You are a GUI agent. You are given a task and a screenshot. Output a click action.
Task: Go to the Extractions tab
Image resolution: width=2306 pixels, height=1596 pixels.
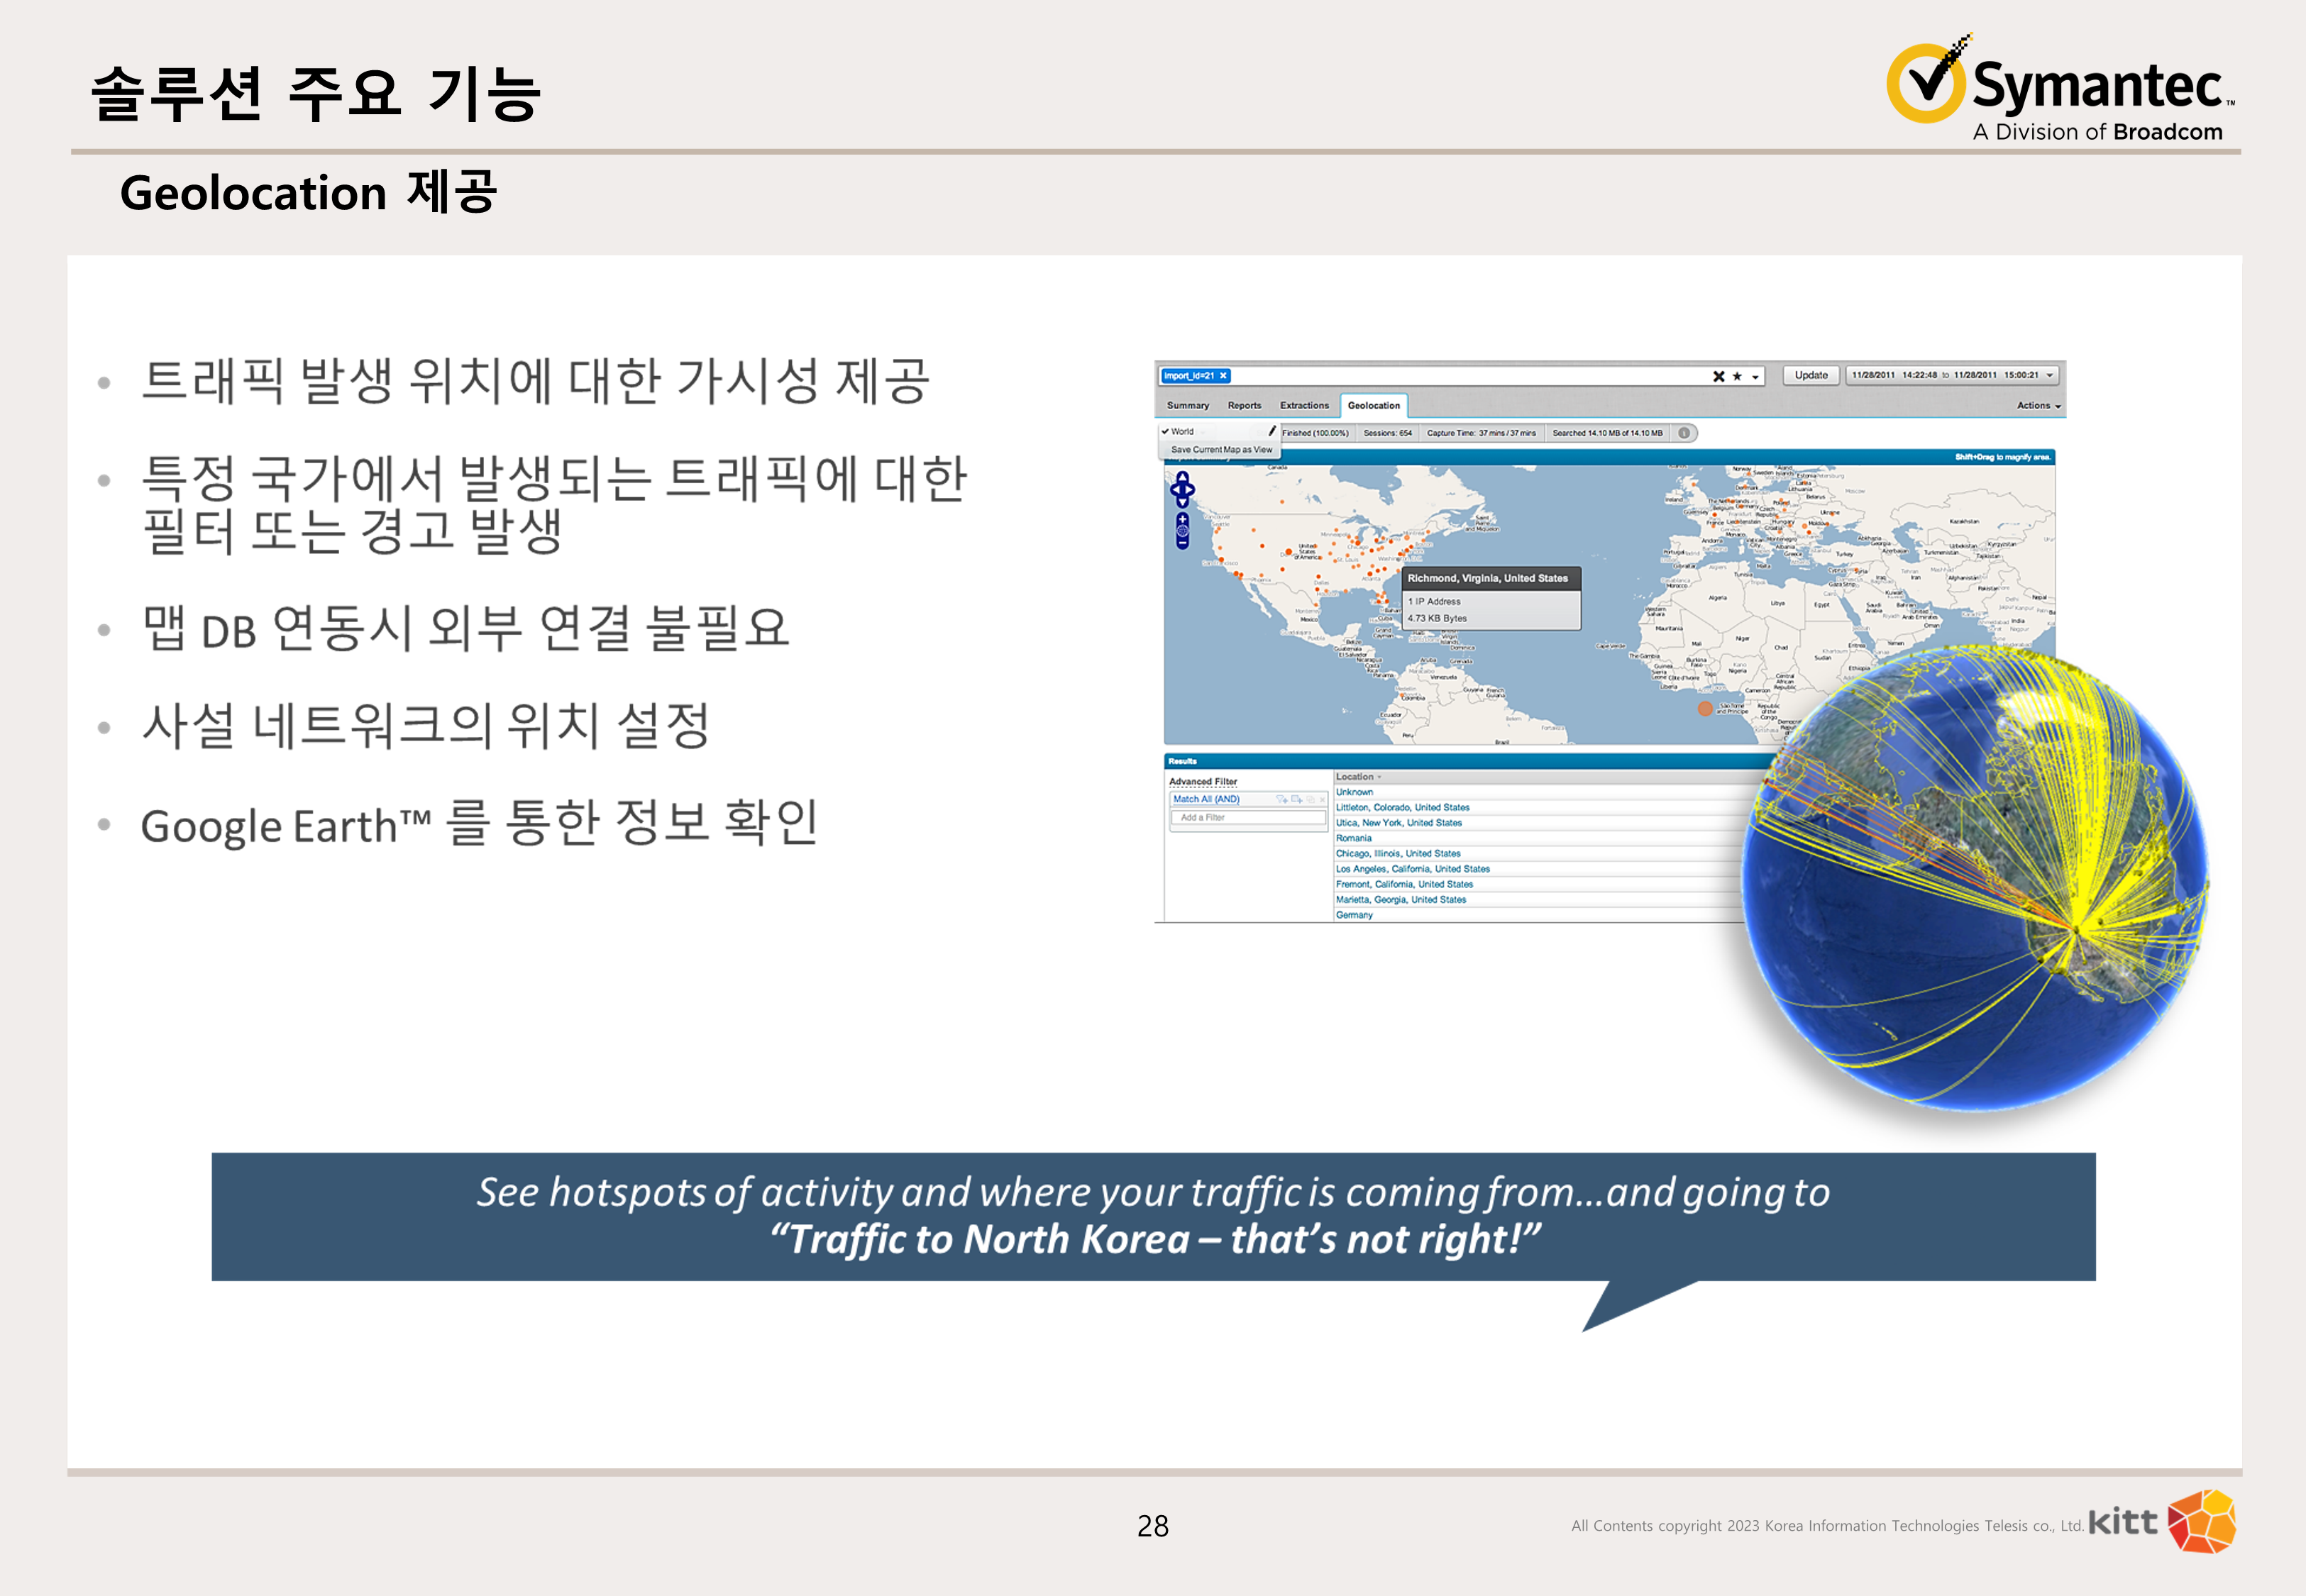tap(1304, 405)
